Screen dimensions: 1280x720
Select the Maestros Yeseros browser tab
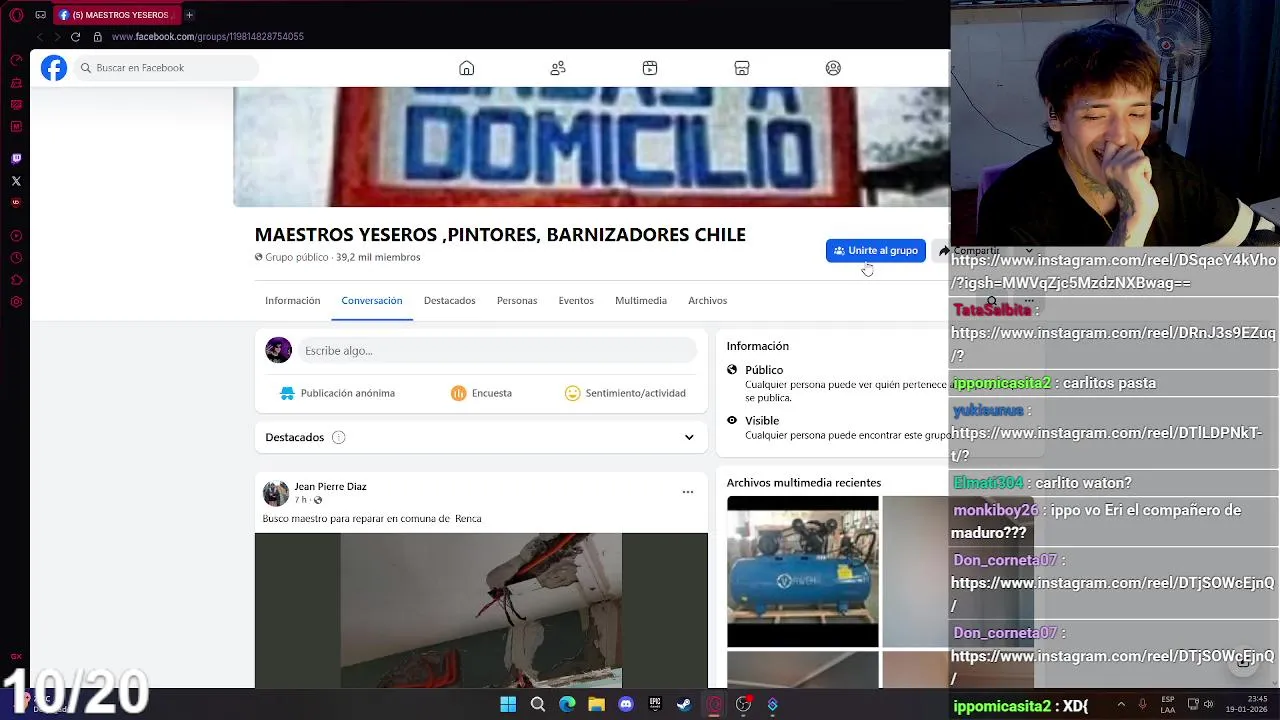pyautogui.click(x=117, y=15)
